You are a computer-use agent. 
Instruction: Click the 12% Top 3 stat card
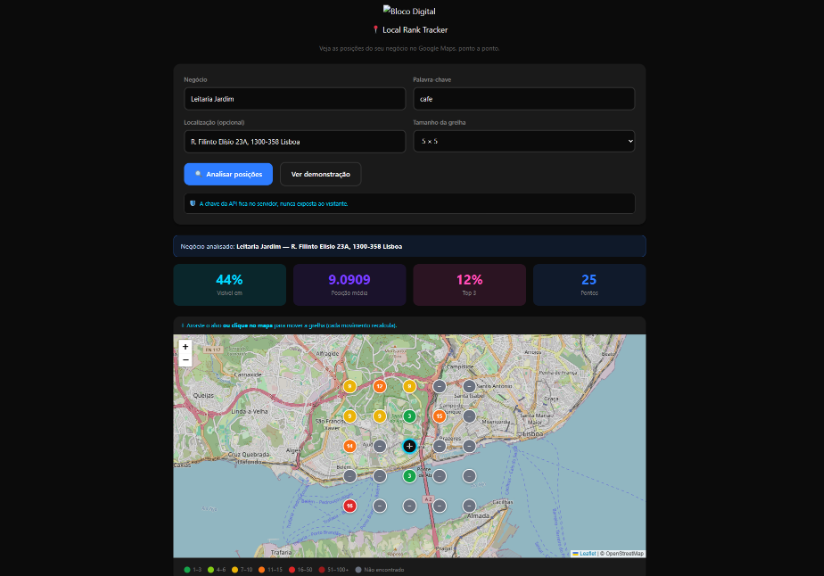[469, 285]
